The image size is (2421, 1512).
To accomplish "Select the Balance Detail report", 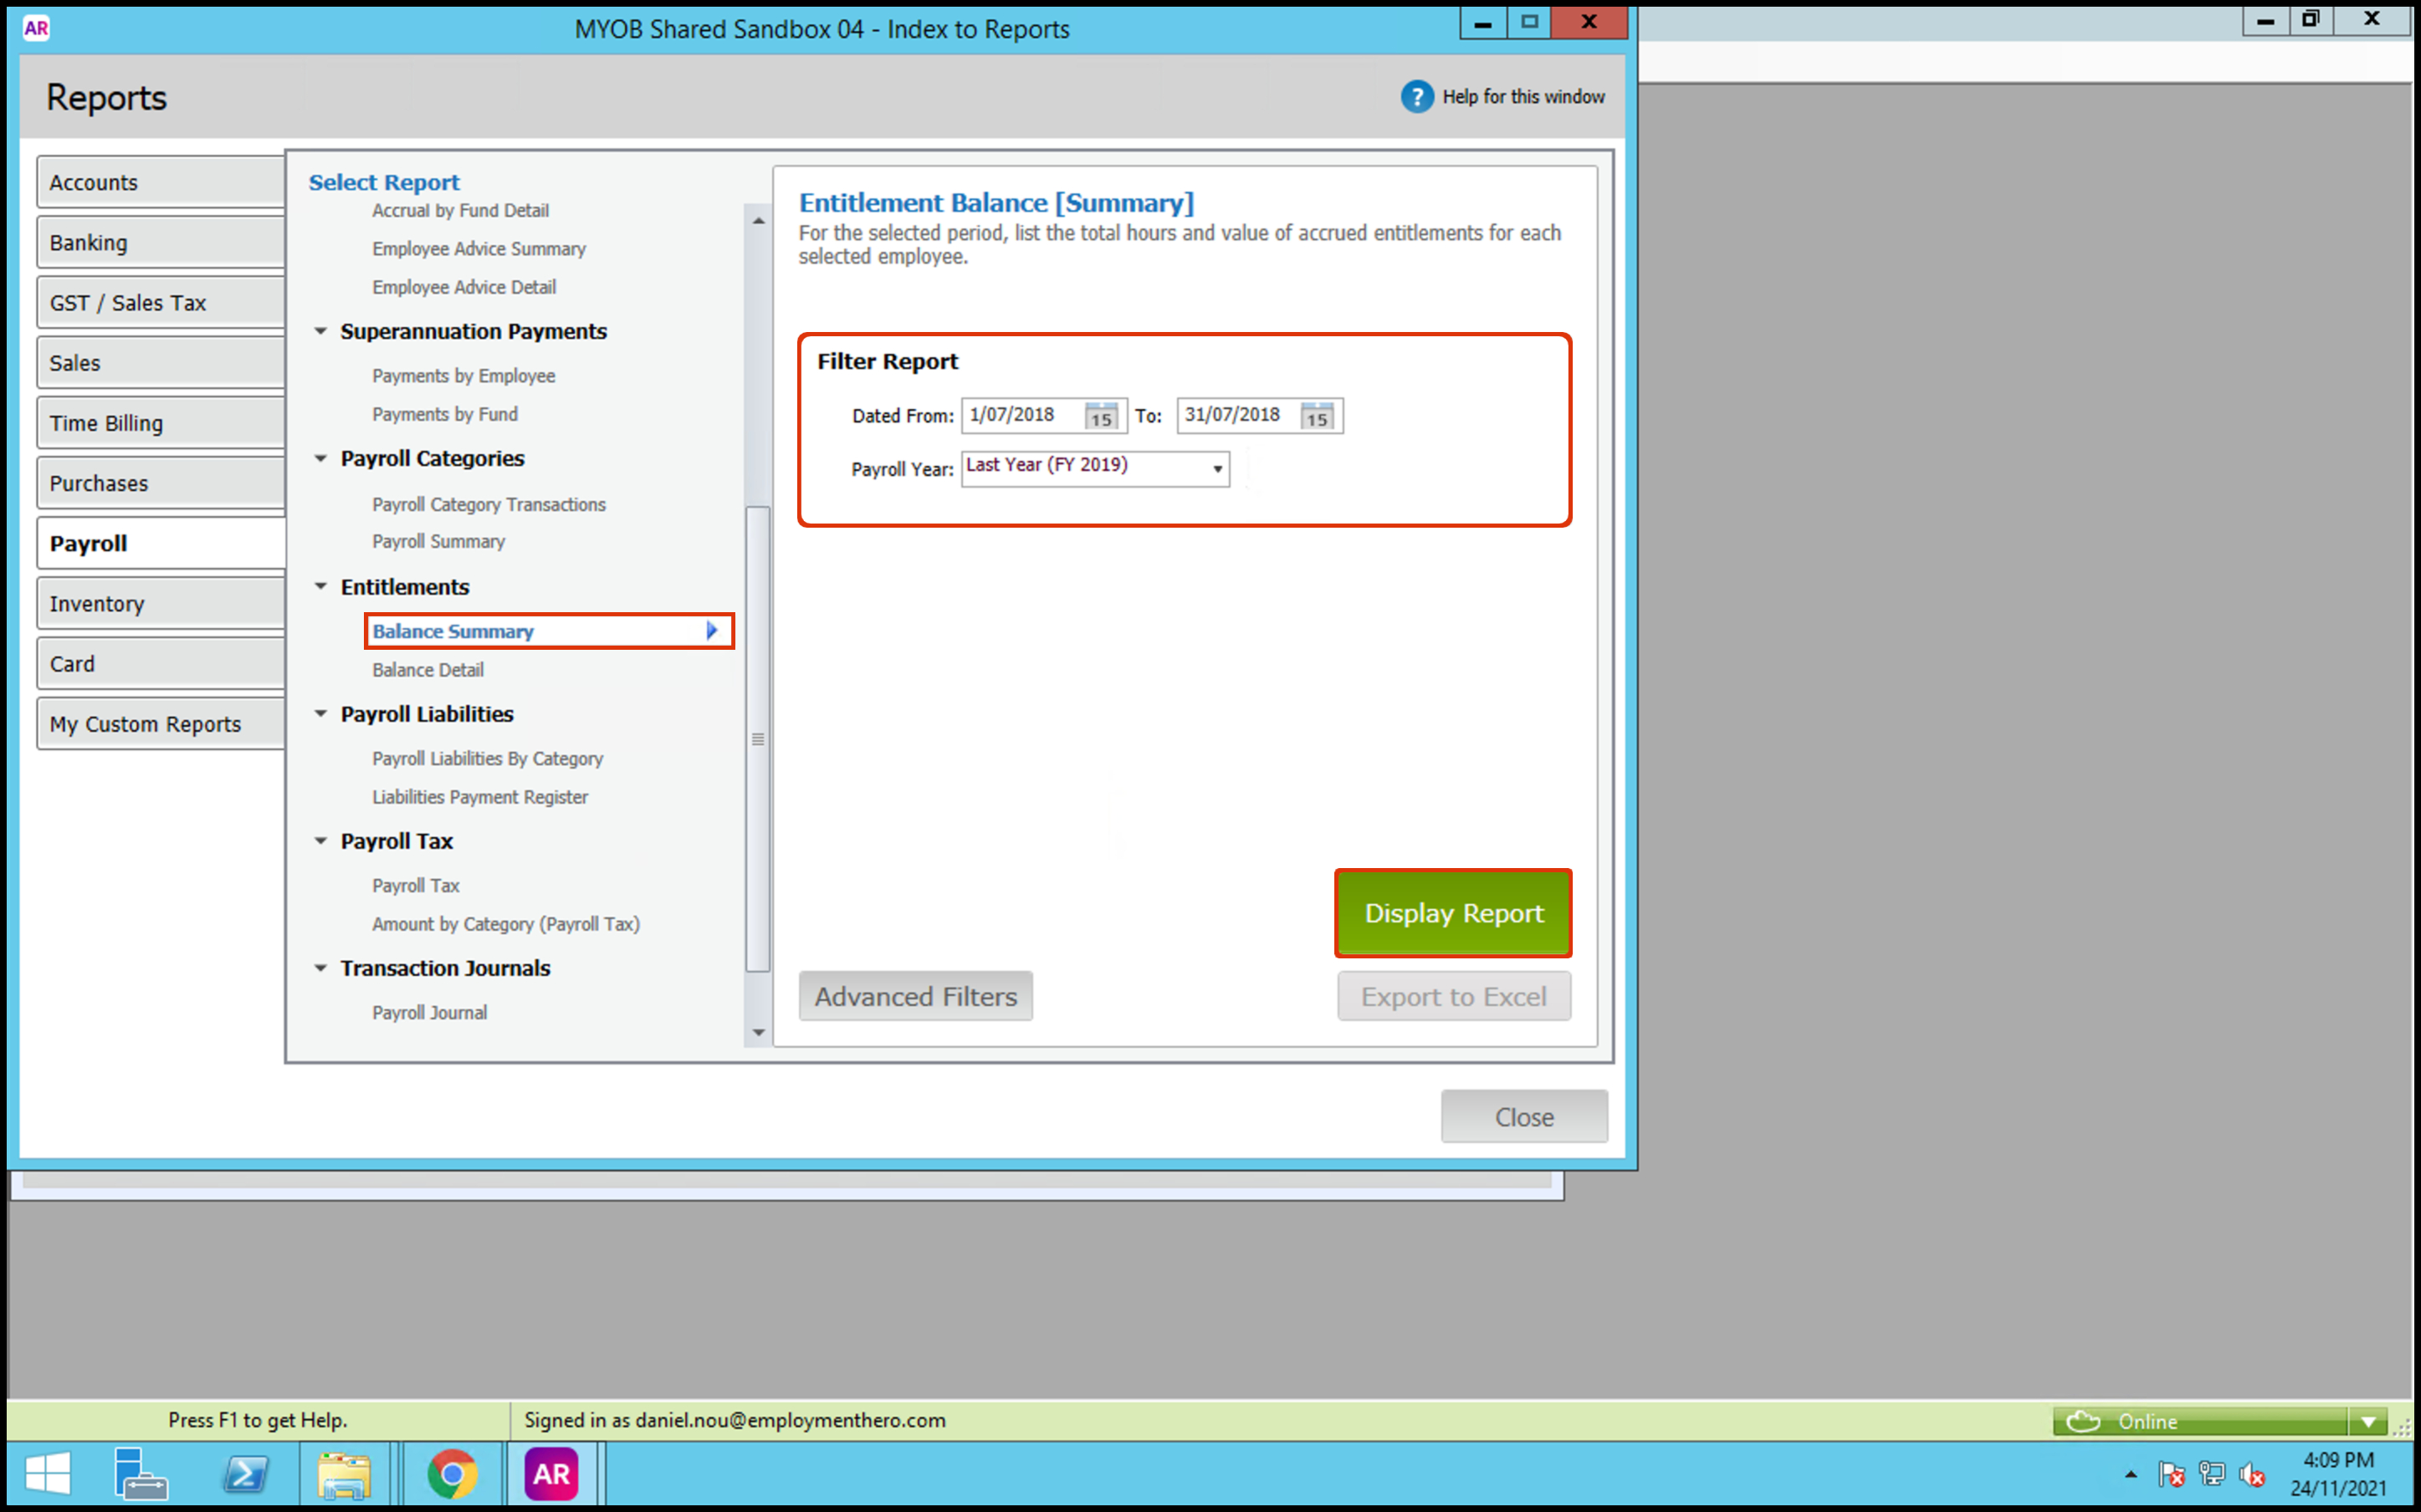I will (x=428, y=670).
